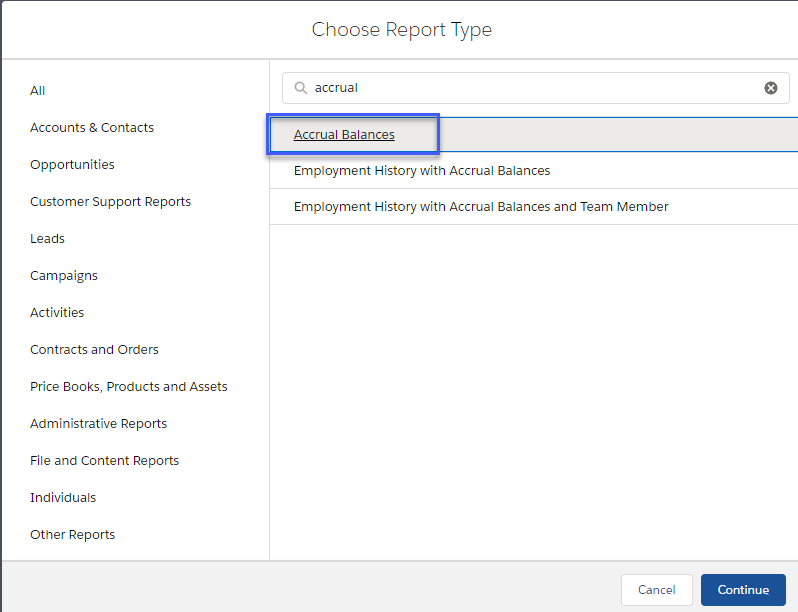This screenshot has height=612, width=798.
Task: Open the Accounts & Contacts category
Action: pyautogui.click(x=92, y=128)
